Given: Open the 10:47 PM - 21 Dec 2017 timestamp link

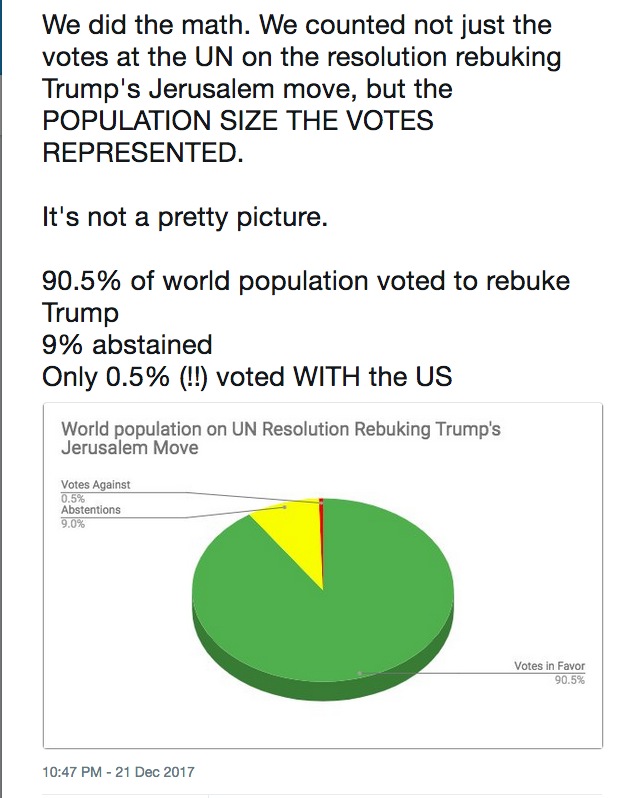Looking at the screenshot, I should [119, 771].
